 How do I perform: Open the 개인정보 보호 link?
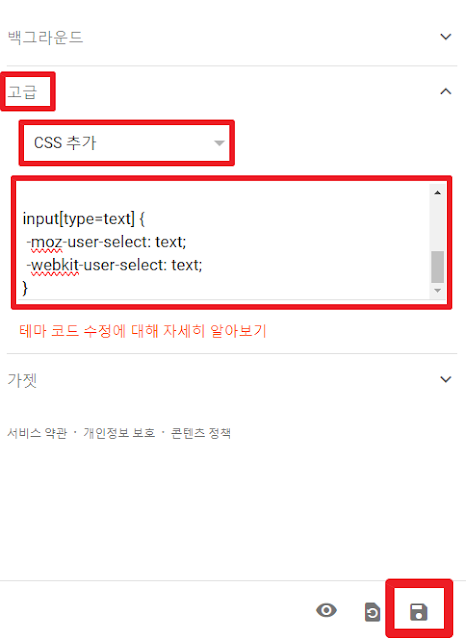119,433
